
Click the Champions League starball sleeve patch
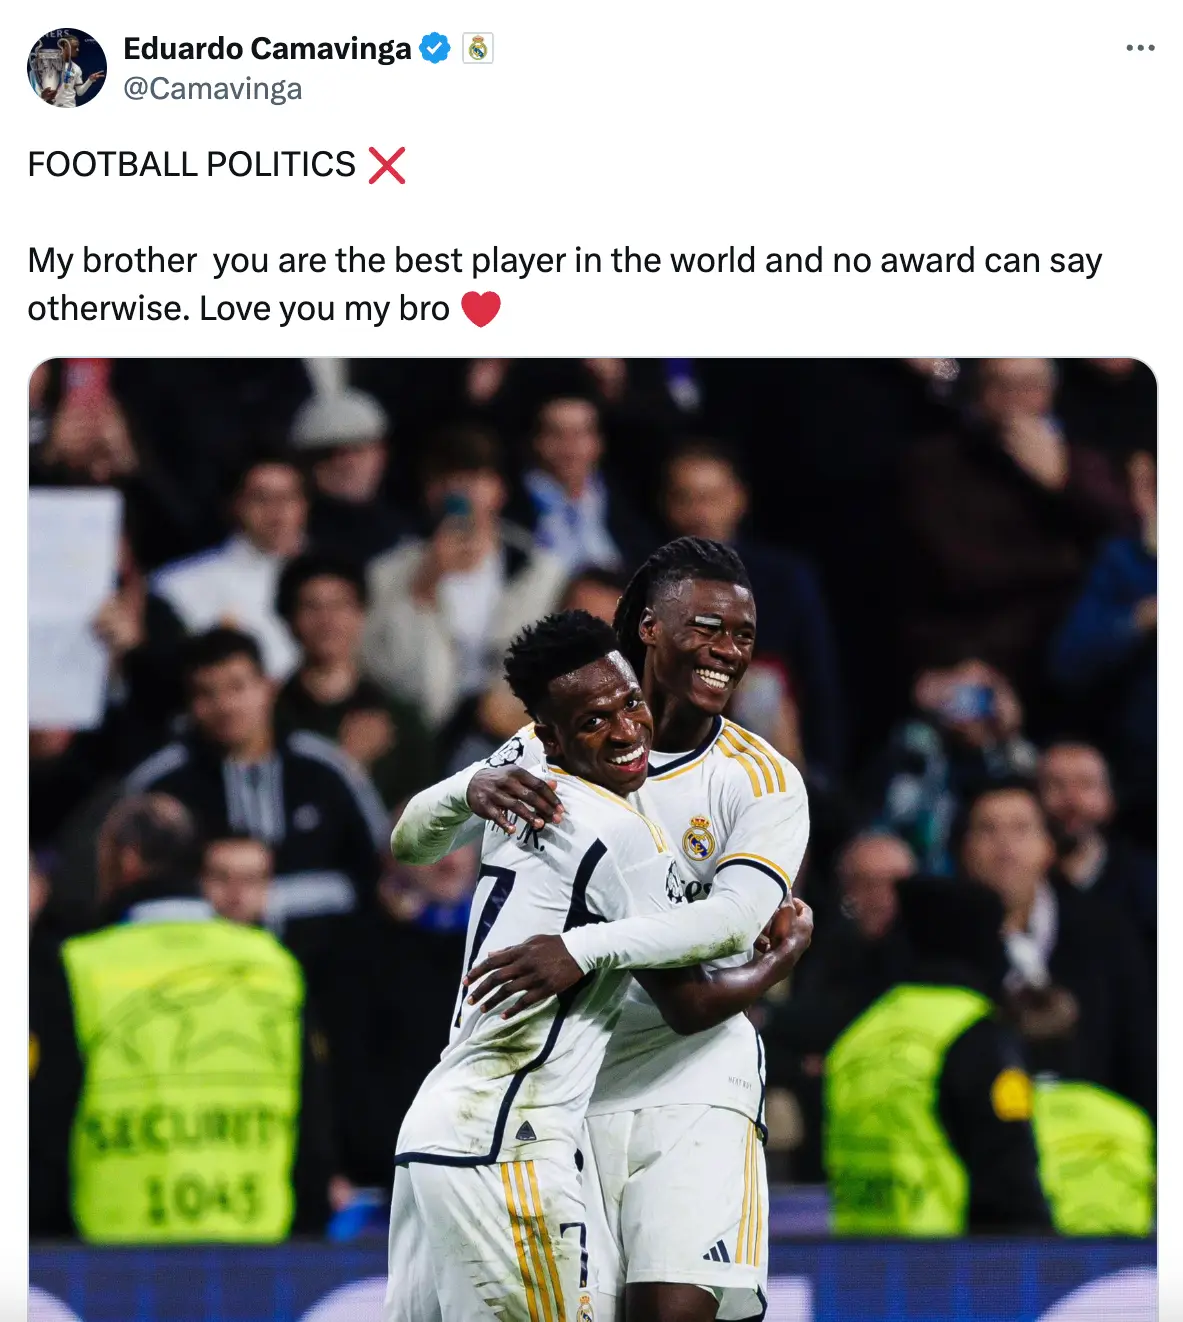click(x=507, y=751)
